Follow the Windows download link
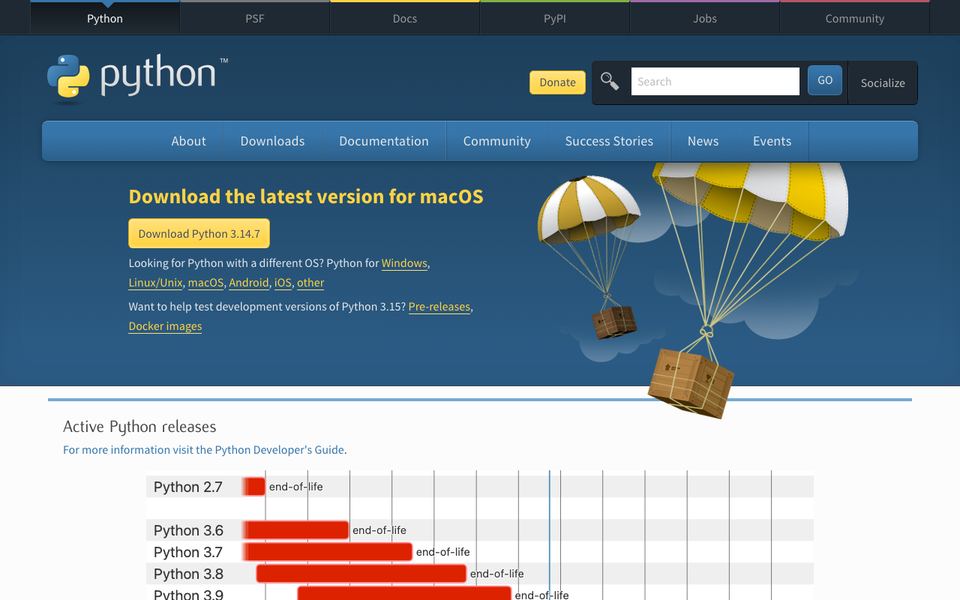 [404, 263]
